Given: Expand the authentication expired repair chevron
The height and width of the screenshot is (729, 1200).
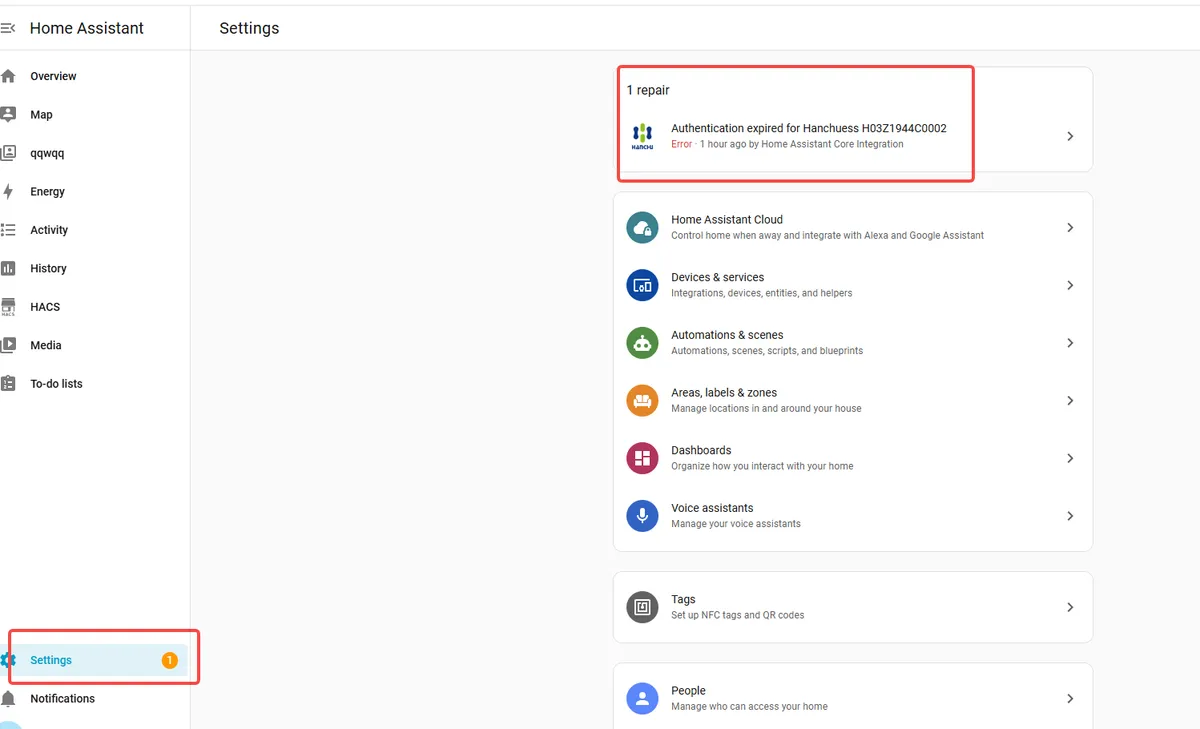Looking at the screenshot, I should point(1070,136).
